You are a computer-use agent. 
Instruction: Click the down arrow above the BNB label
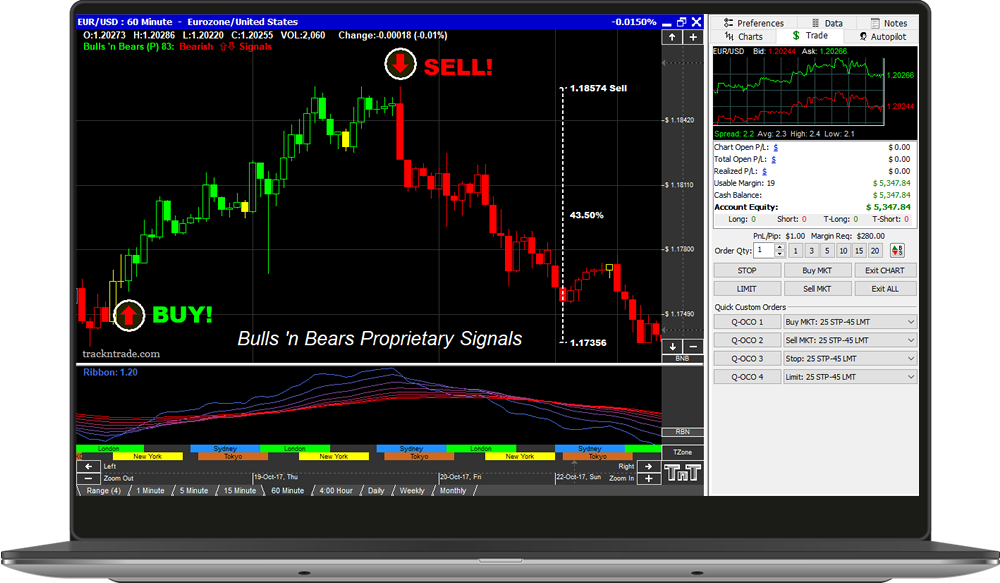(672, 346)
